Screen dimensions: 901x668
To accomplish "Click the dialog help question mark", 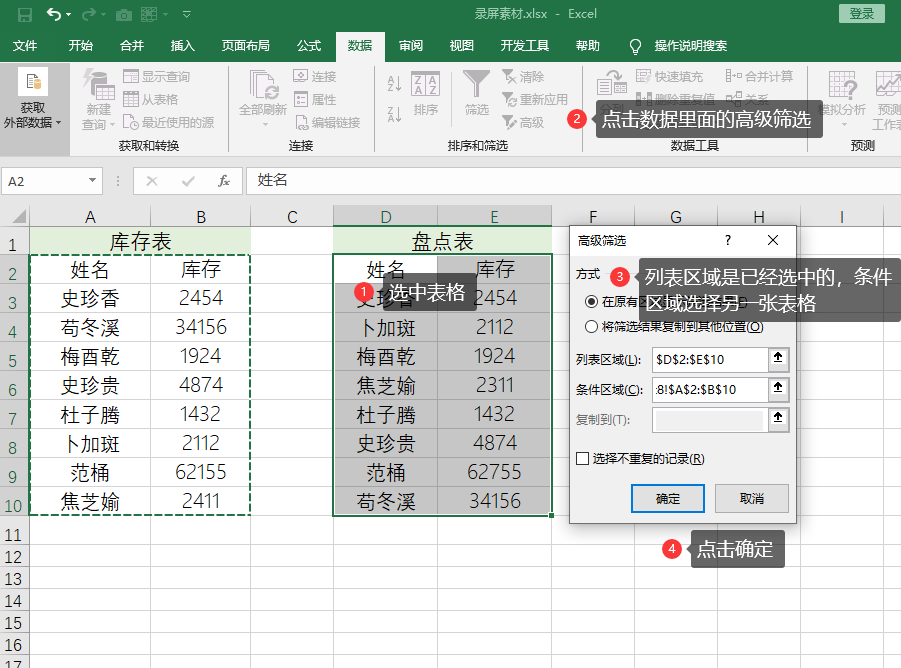I will click(728, 240).
